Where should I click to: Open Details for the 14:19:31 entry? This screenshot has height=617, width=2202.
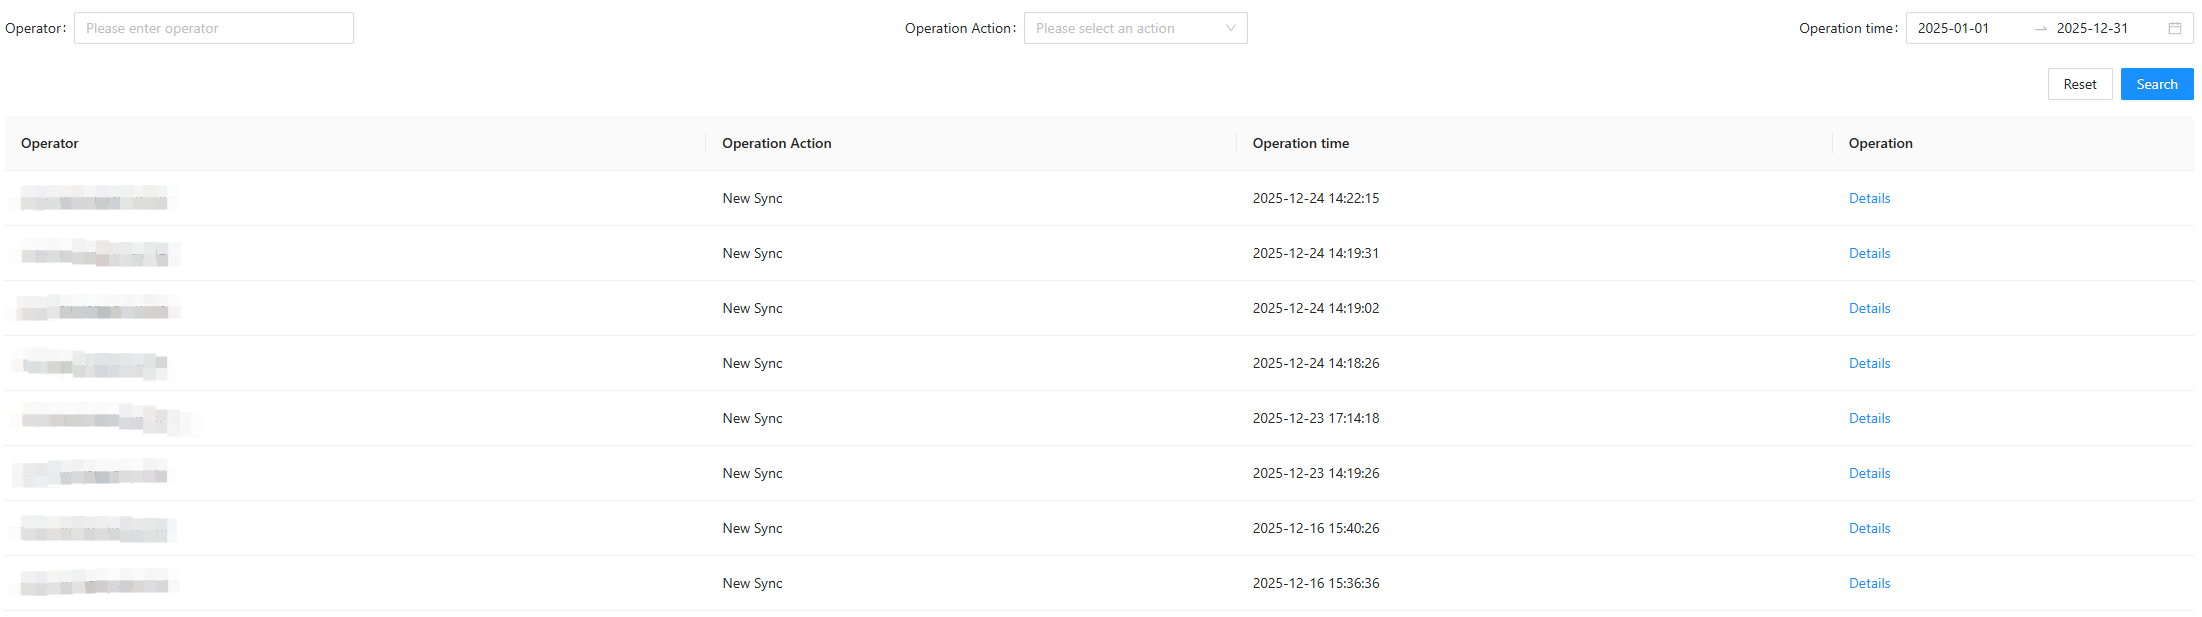(1869, 253)
